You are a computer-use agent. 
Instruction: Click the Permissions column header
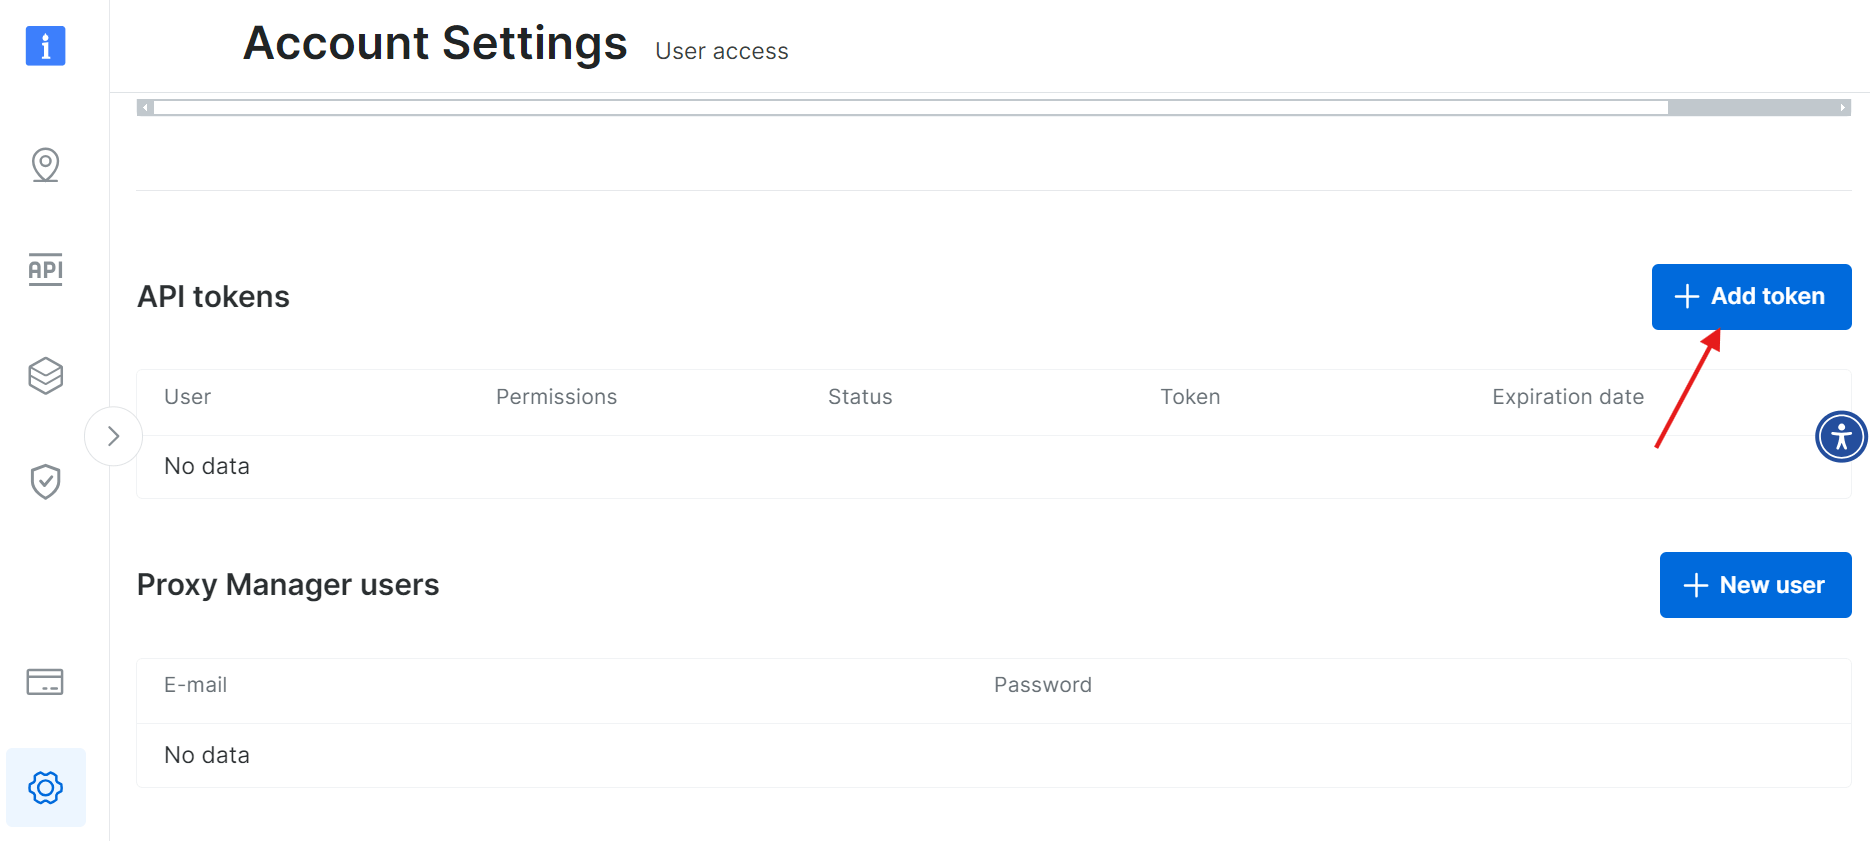[556, 396]
